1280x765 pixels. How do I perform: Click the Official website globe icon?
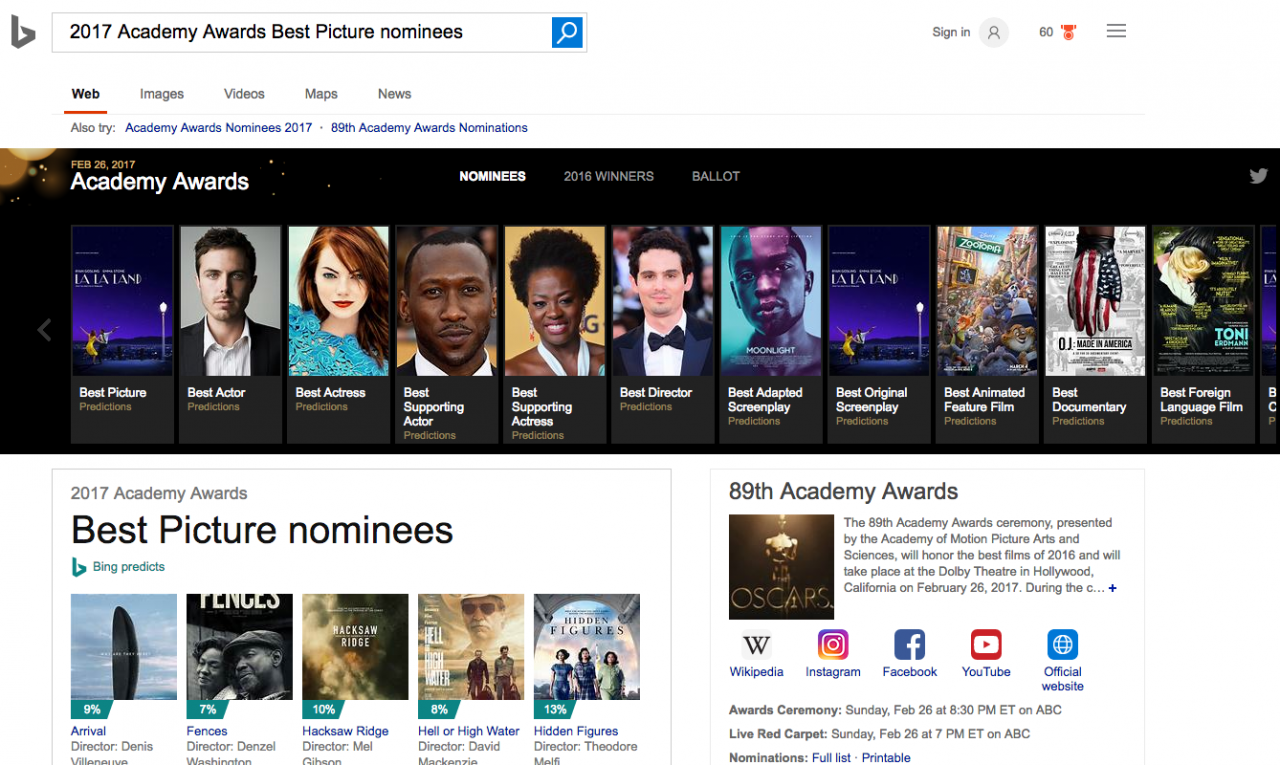point(1062,645)
